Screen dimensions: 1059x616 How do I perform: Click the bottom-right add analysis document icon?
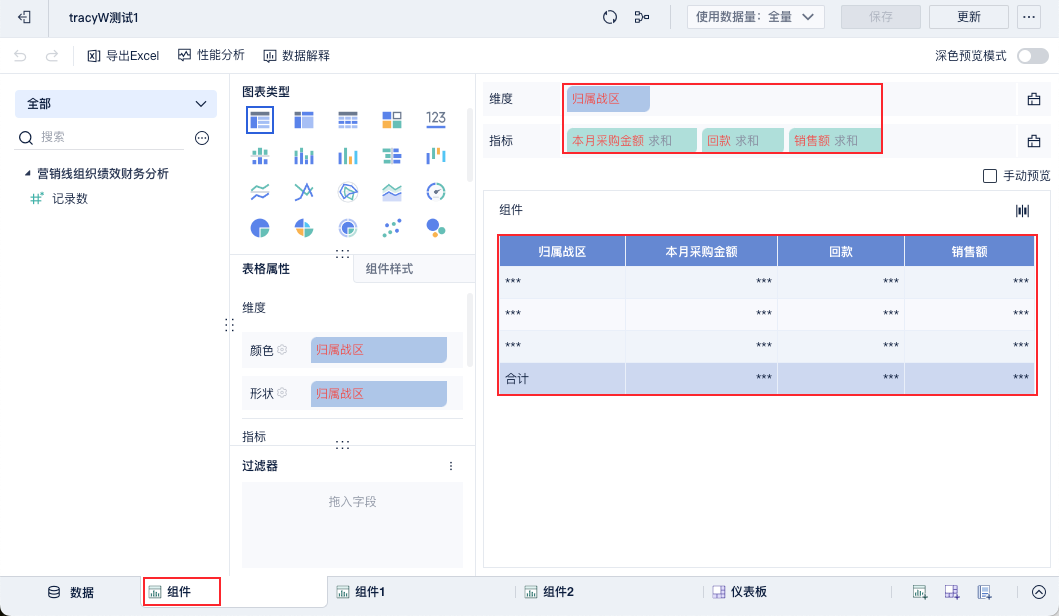point(984,592)
